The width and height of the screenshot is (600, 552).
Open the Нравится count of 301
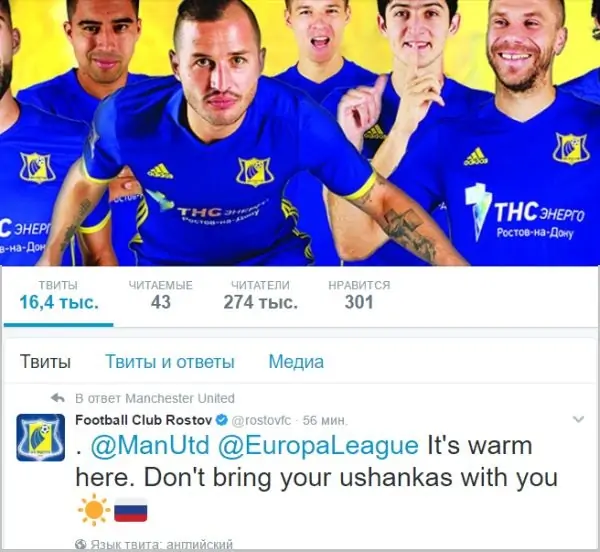359,295
